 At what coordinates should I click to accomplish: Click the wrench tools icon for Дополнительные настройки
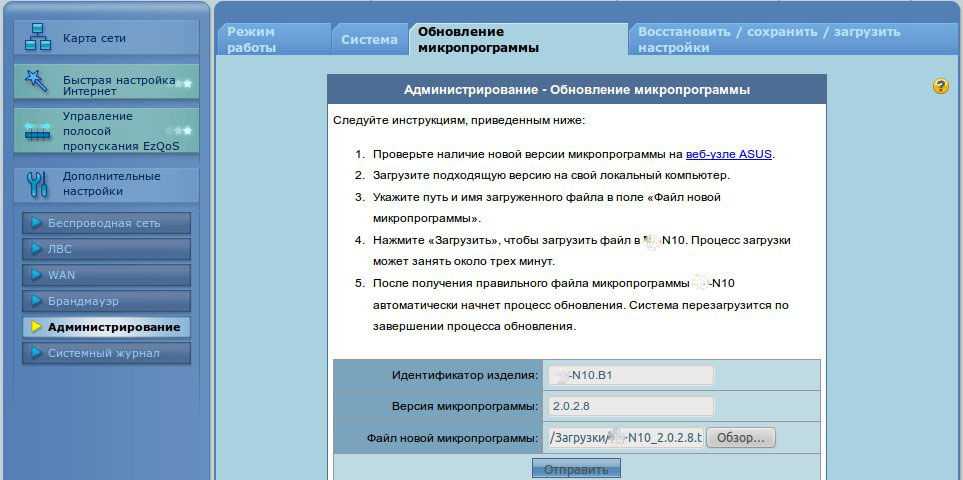37,184
